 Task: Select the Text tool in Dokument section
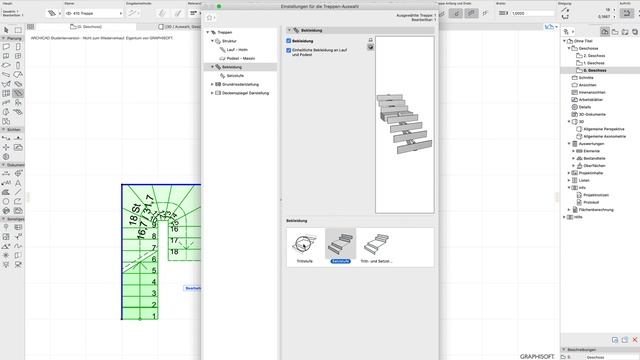tap(18, 183)
